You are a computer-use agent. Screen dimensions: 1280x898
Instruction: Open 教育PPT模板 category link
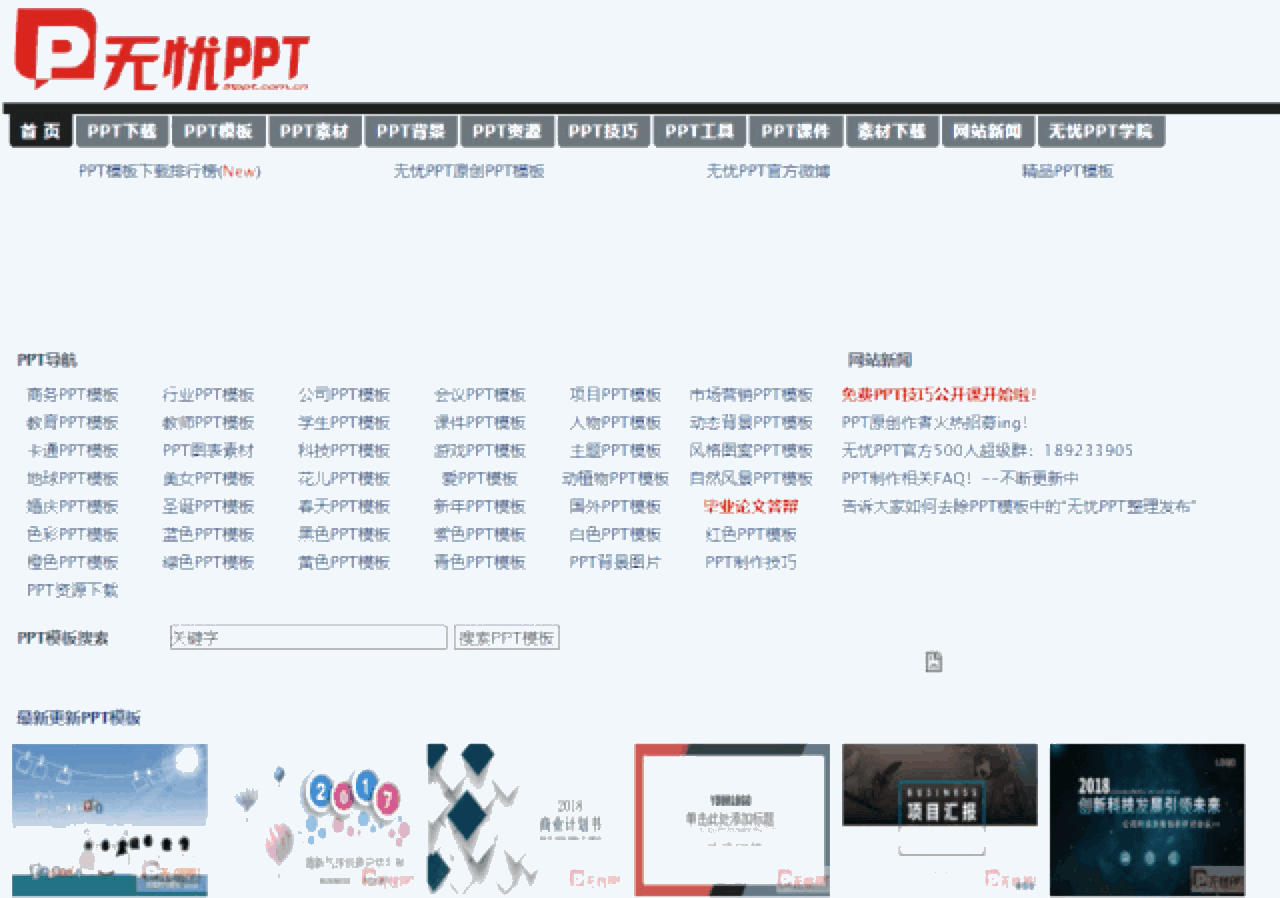(x=73, y=423)
